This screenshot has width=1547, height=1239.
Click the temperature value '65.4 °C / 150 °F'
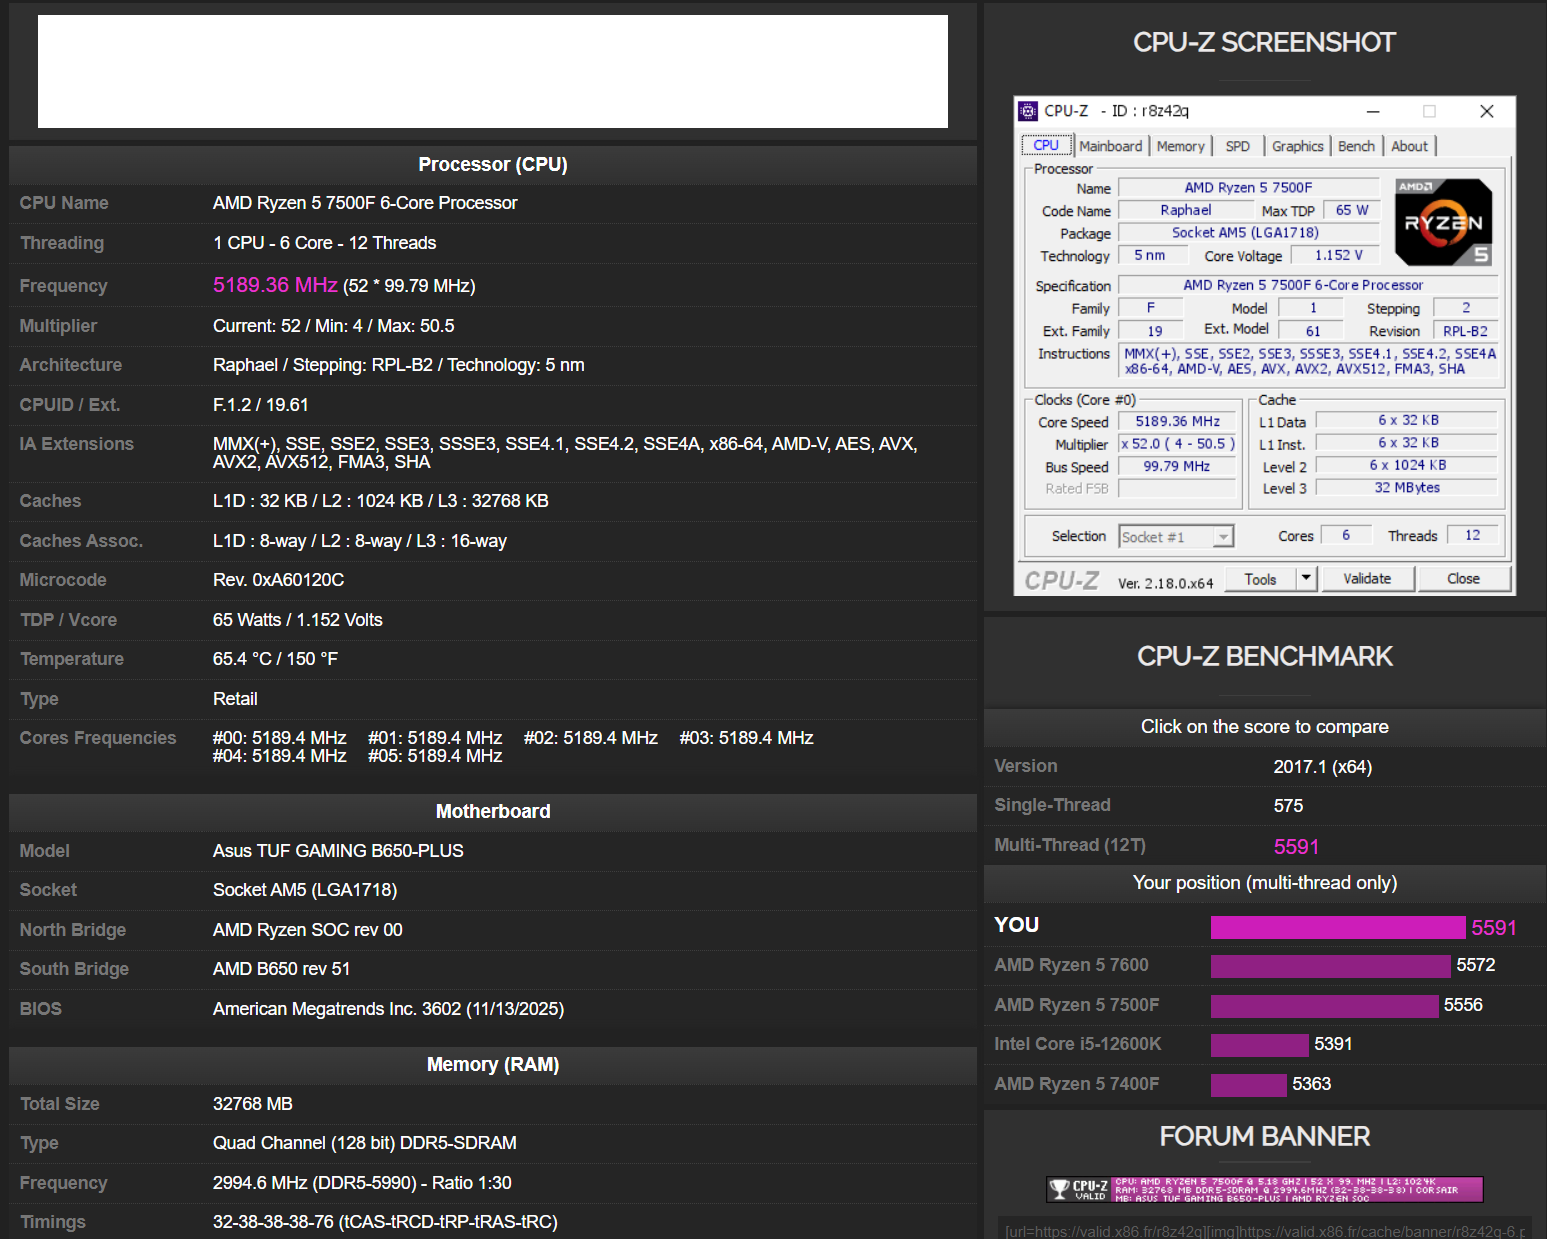[275, 659]
